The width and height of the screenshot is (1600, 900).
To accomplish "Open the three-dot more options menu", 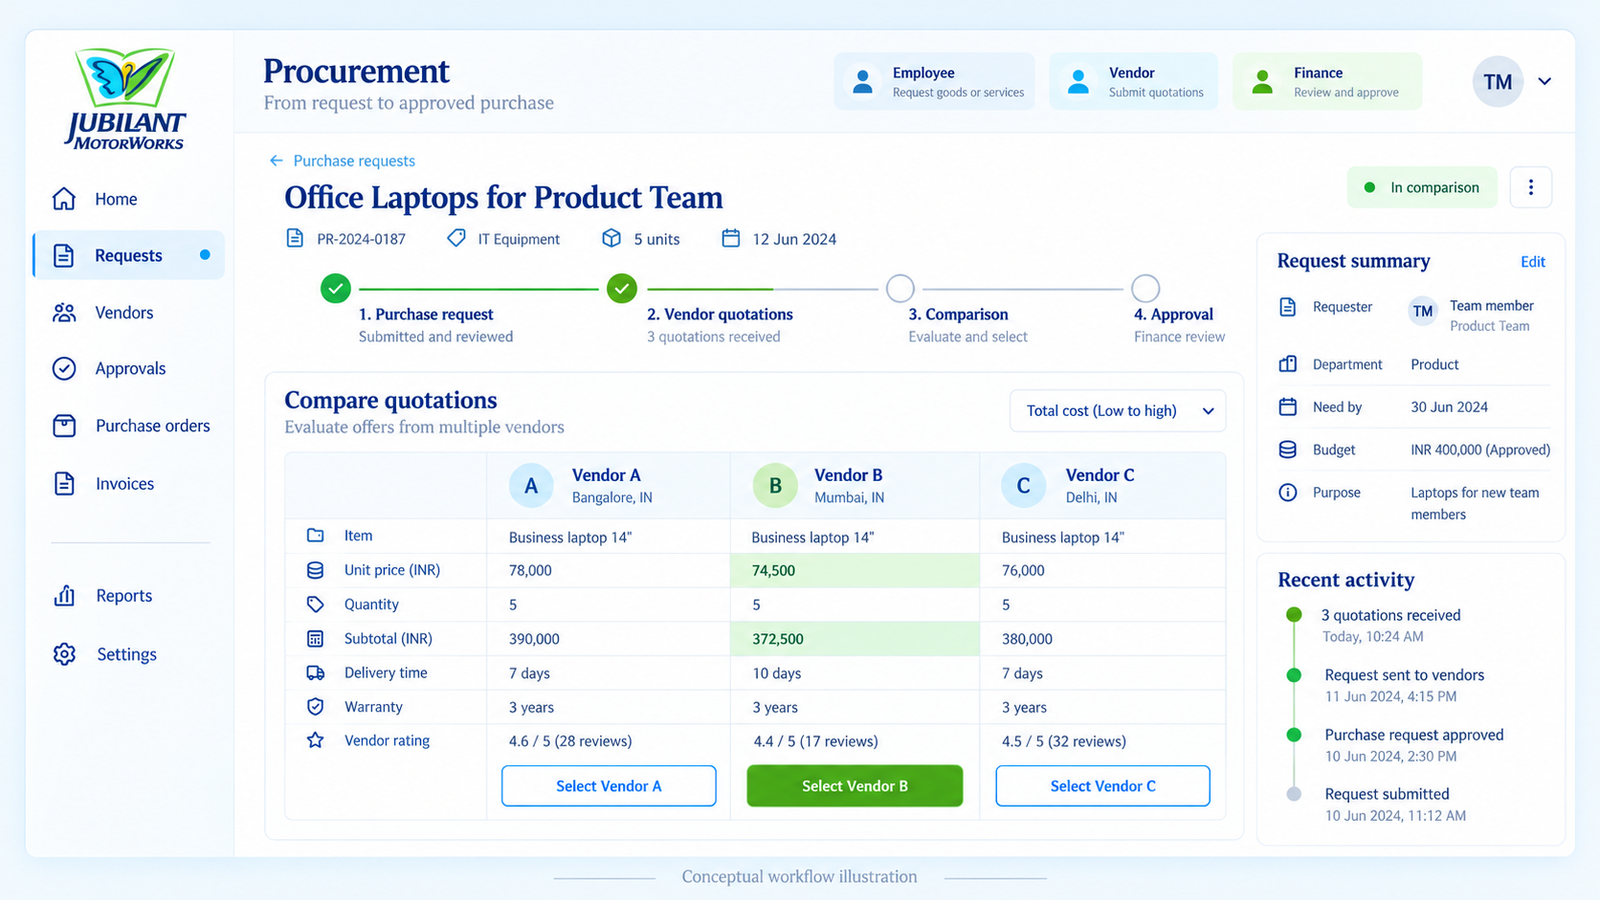I will pyautogui.click(x=1530, y=187).
